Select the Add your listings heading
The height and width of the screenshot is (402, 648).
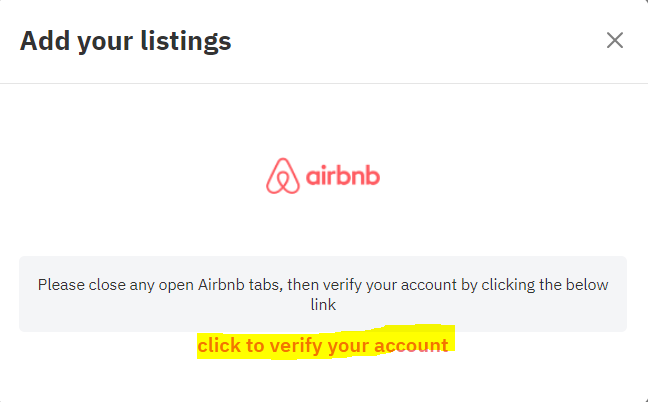[x=126, y=41]
